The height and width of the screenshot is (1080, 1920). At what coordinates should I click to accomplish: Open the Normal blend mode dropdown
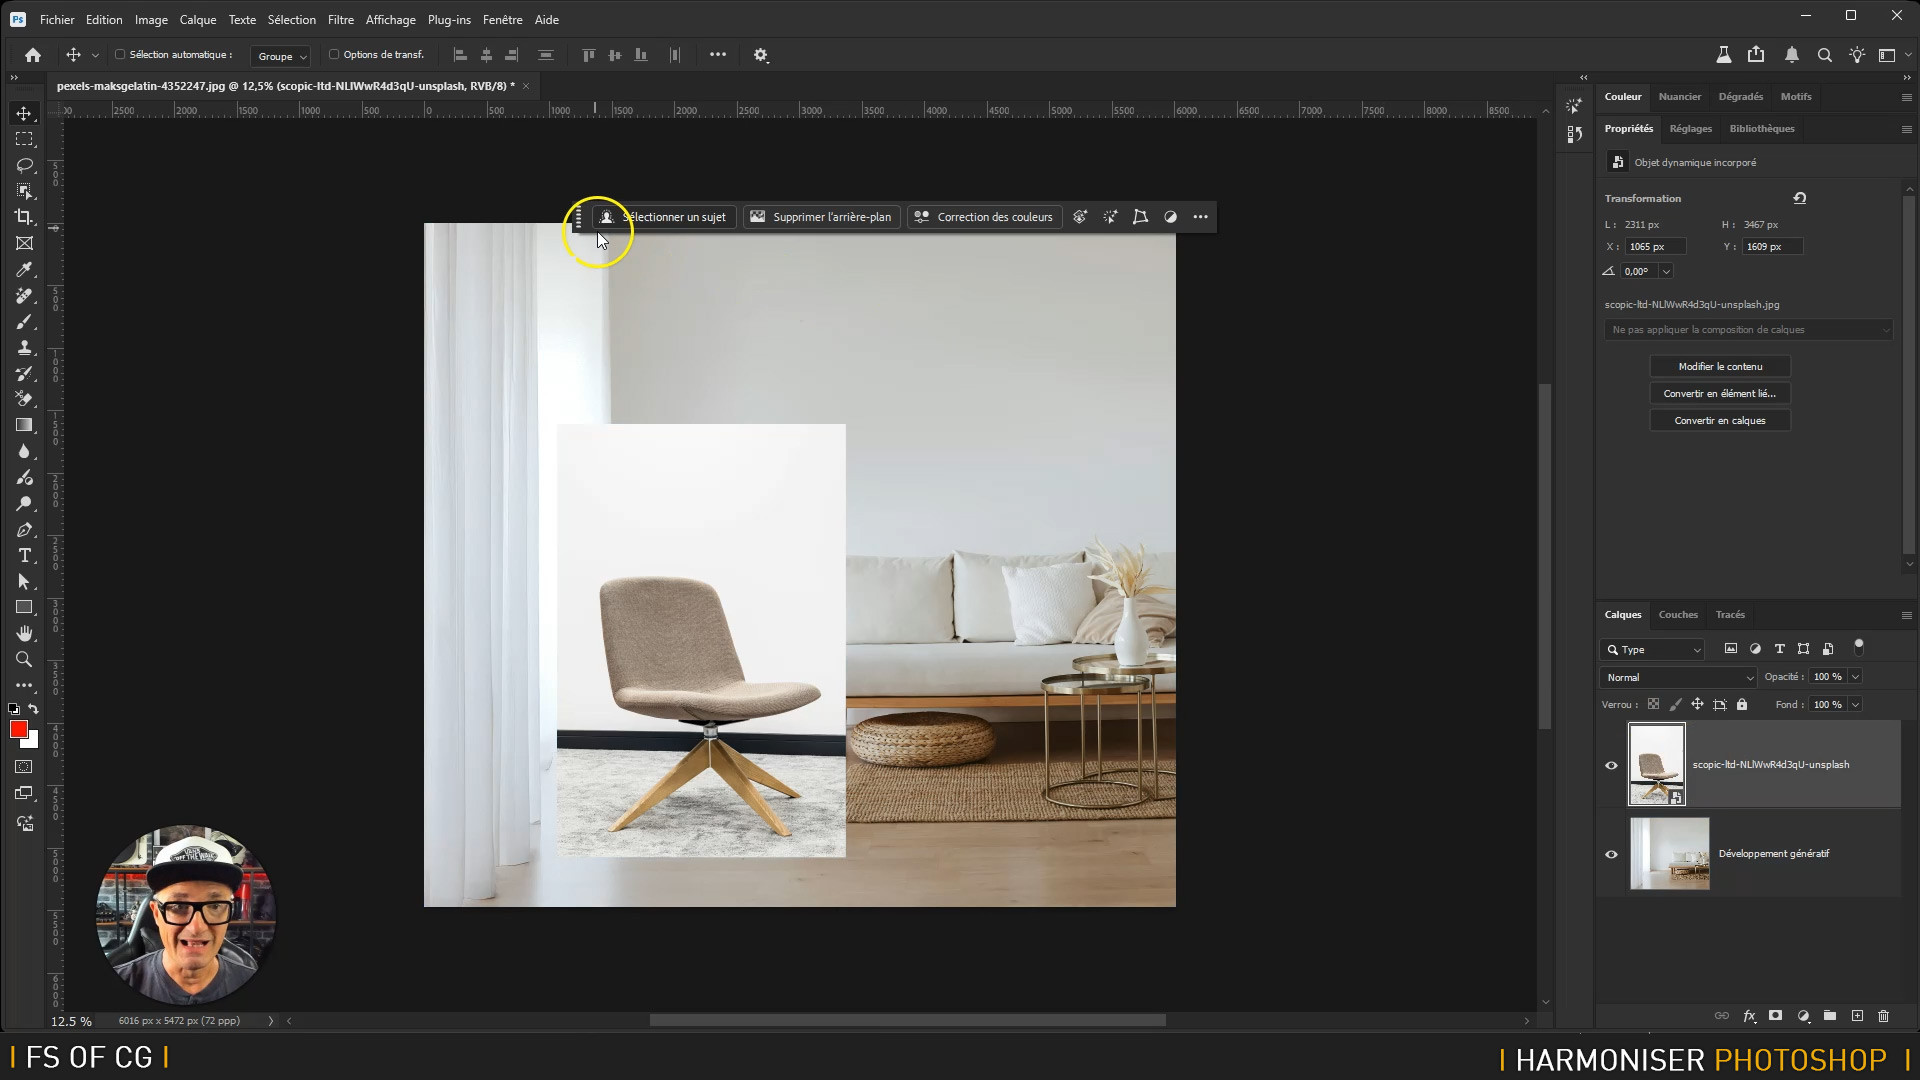click(1678, 677)
